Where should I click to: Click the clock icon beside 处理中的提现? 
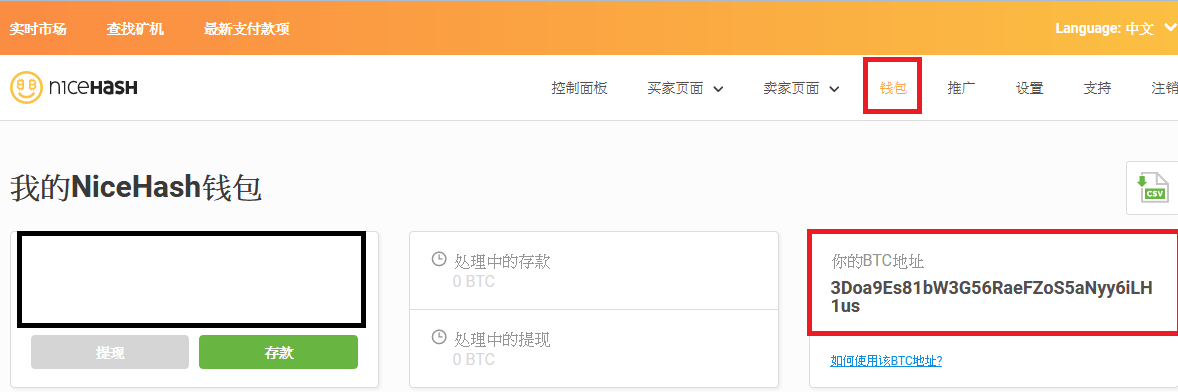pos(439,338)
